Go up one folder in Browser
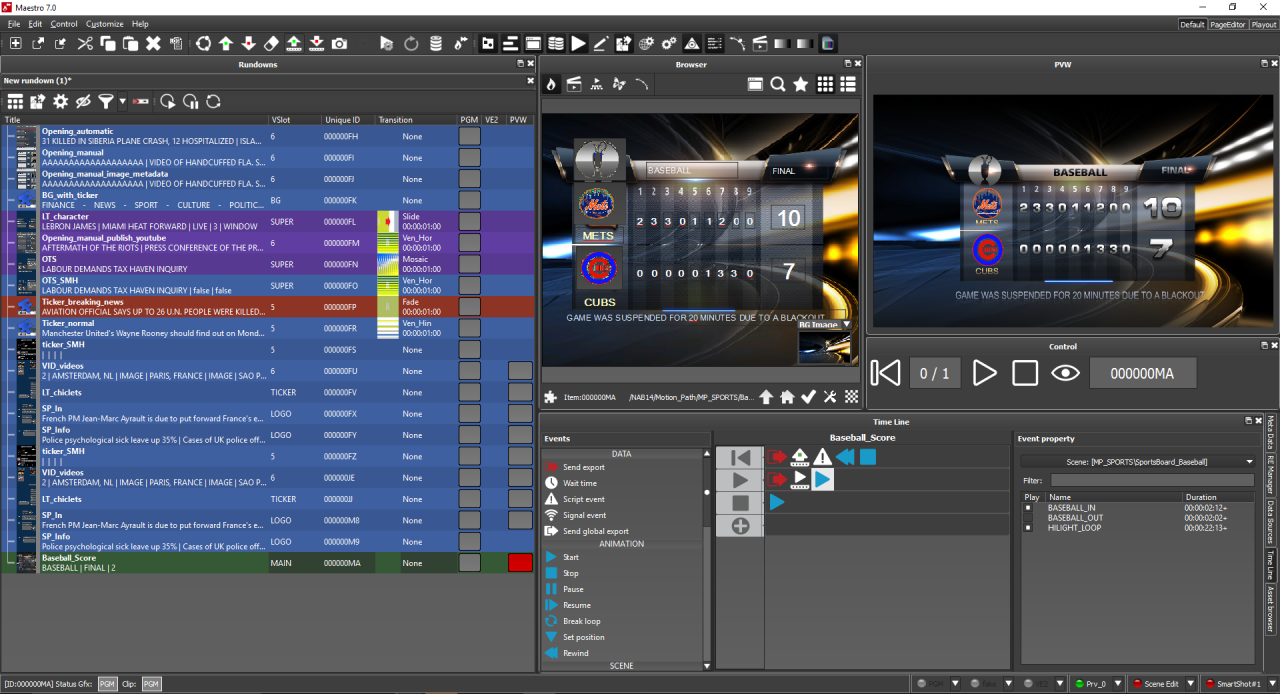 pos(766,397)
